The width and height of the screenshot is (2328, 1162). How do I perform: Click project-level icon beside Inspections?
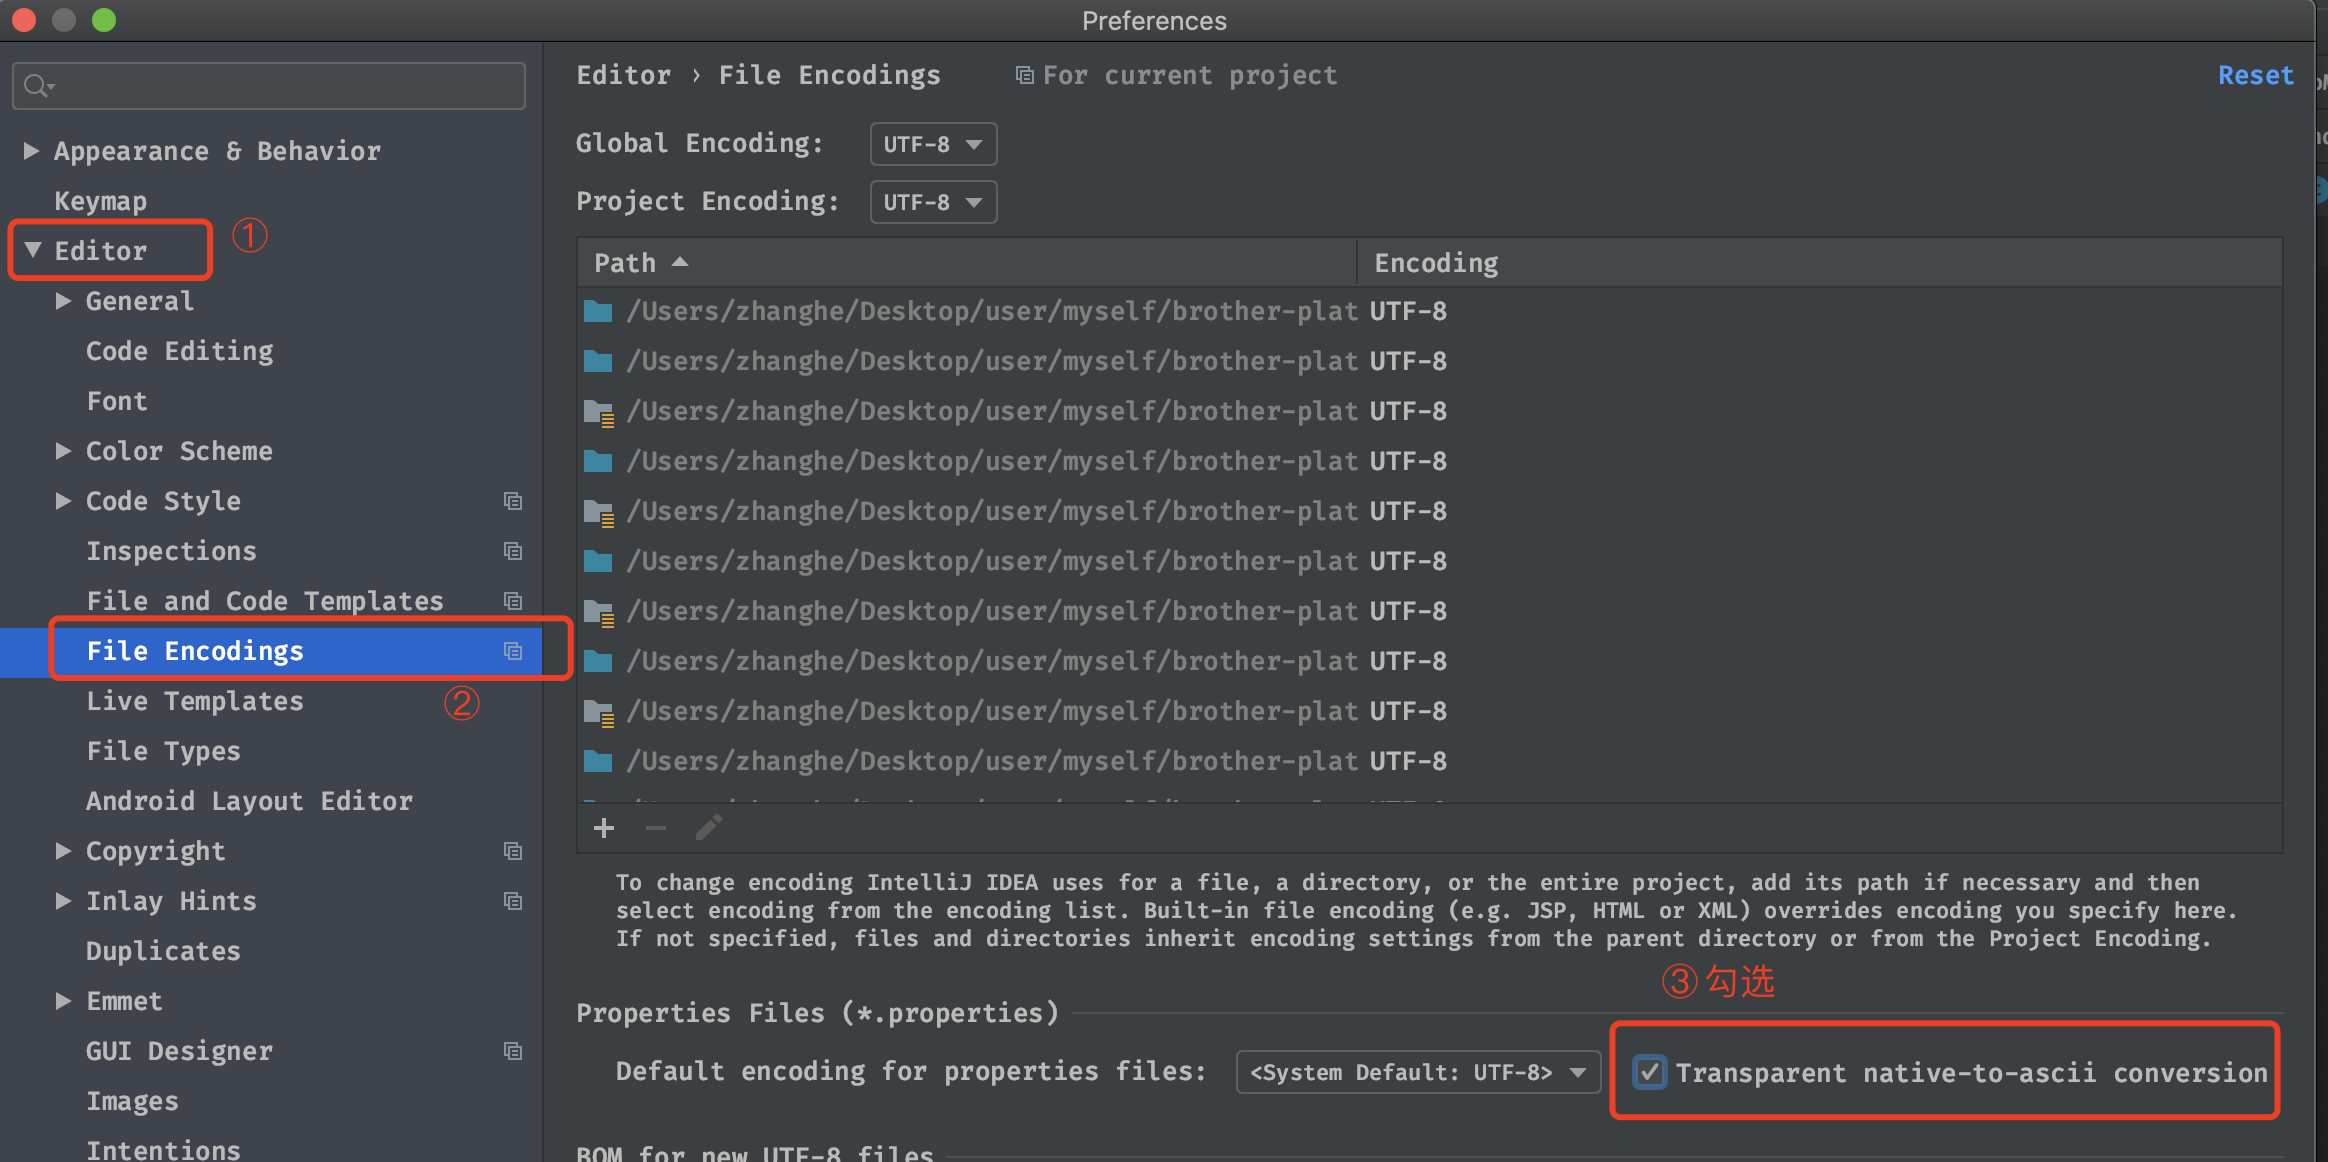coord(513,551)
